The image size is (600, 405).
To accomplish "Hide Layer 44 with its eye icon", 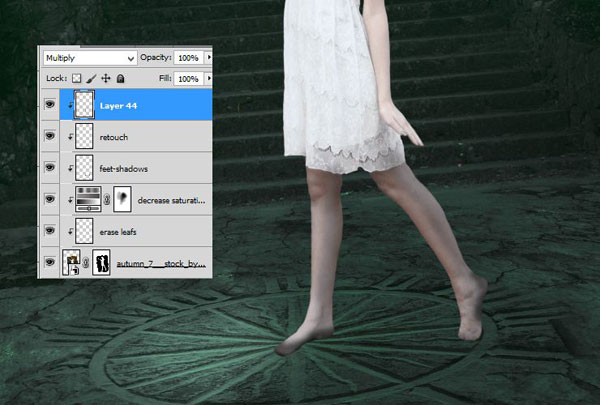I will coord(50,105).
